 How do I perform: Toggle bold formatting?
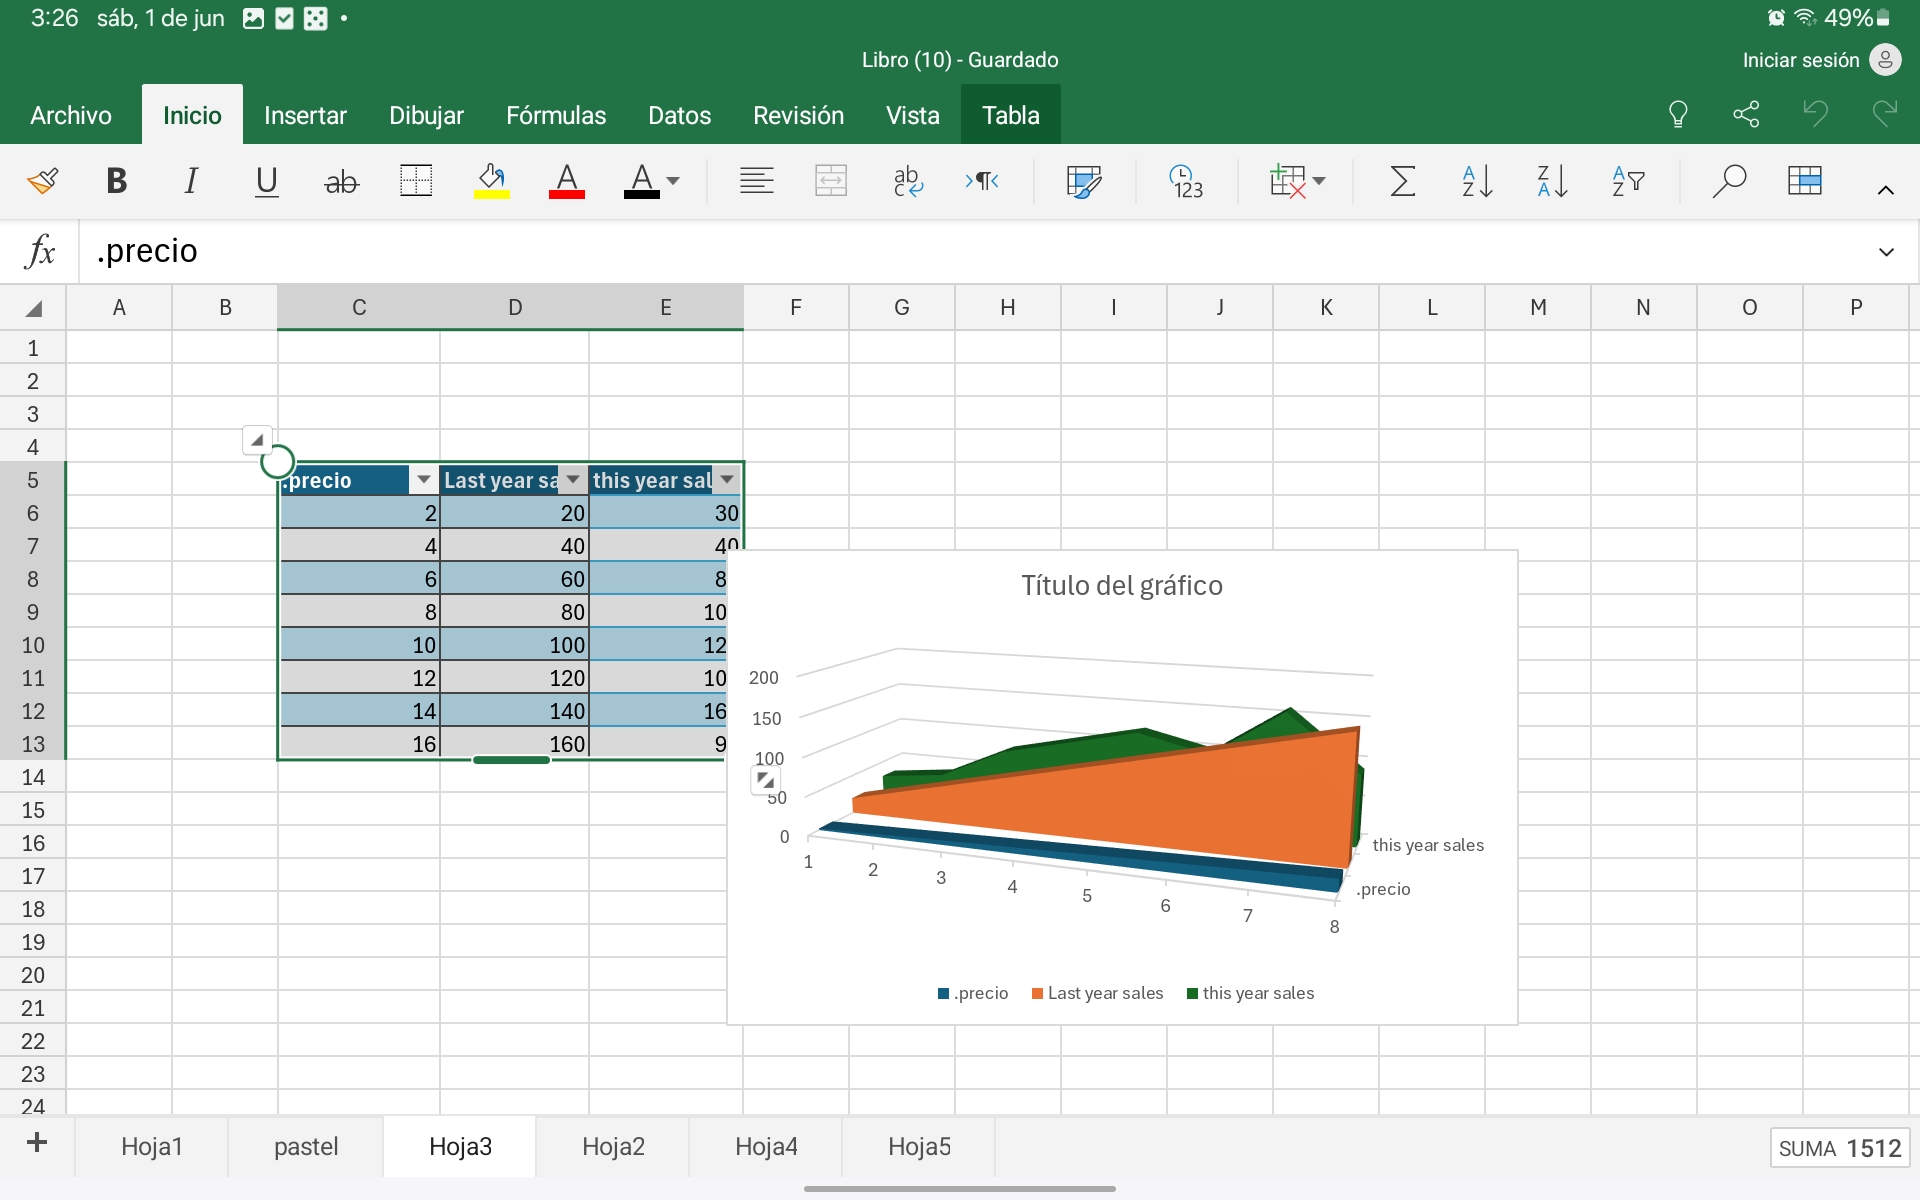(116, 181)
